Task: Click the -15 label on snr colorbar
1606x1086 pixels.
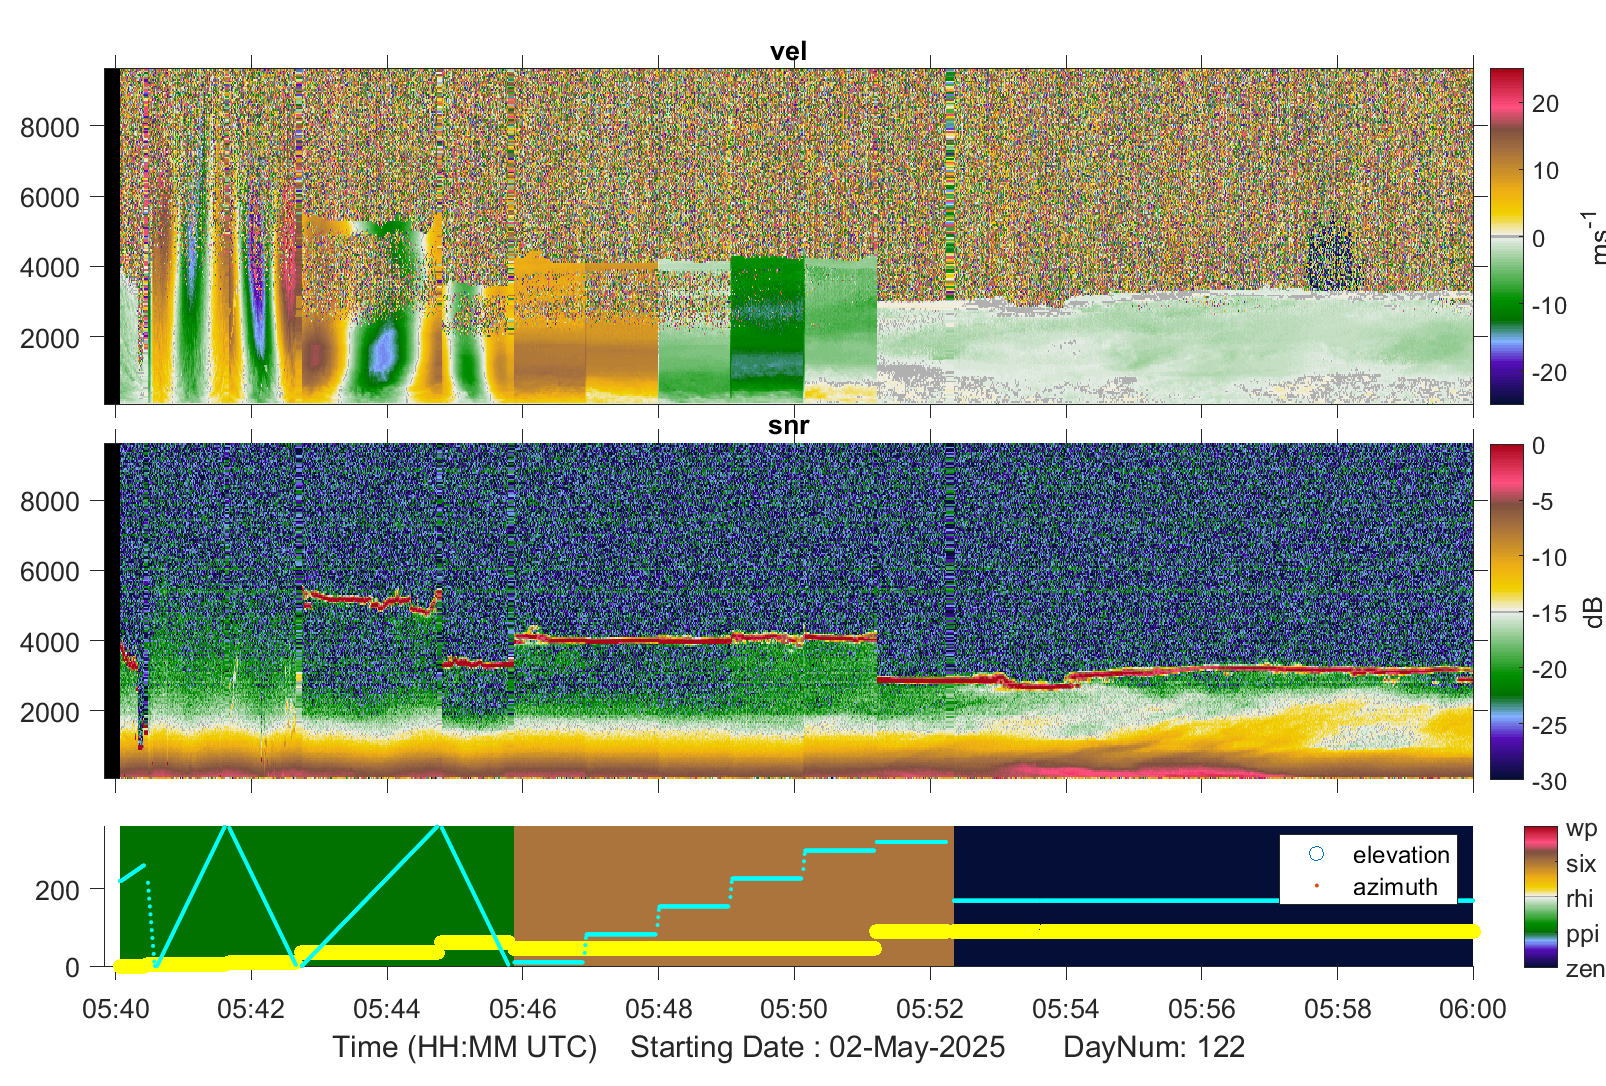Action: click(x=1549, y=614)
